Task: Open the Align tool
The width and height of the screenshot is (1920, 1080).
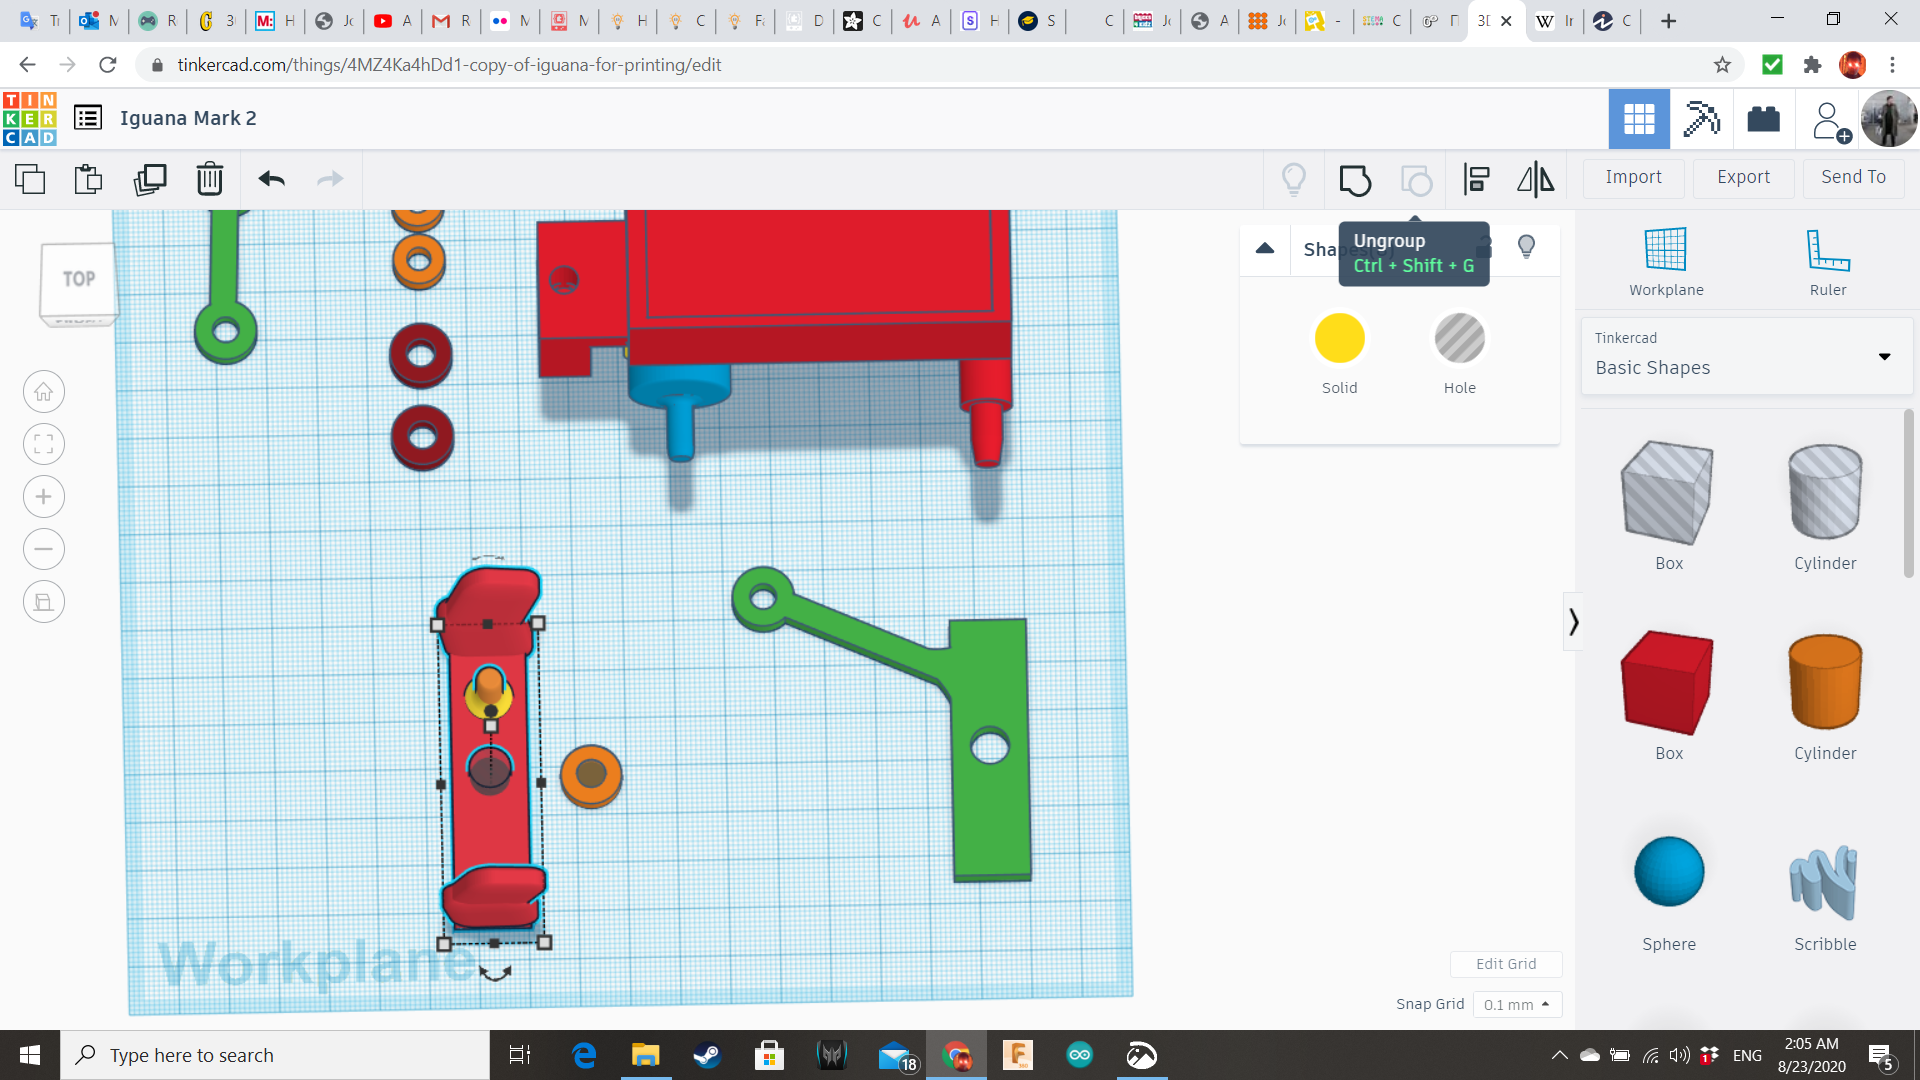Action: pyautogui.click(x=1476, y=179)
